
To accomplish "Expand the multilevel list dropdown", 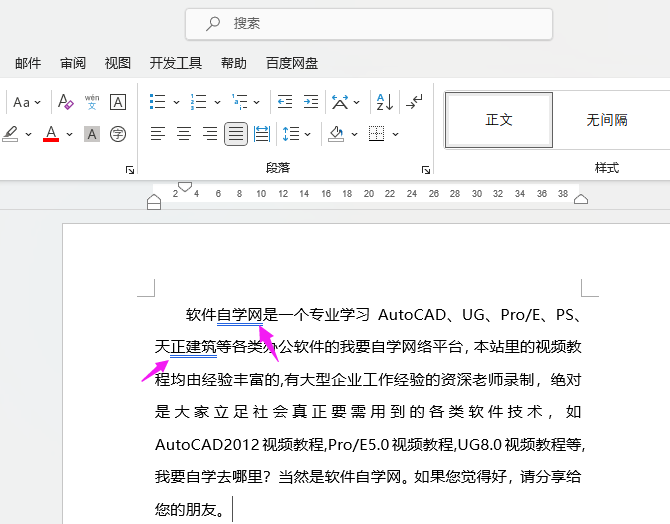I will [x=256, y=103].
